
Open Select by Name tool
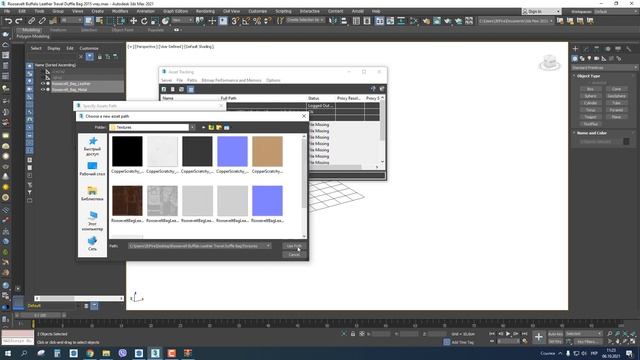pos(99,21)
